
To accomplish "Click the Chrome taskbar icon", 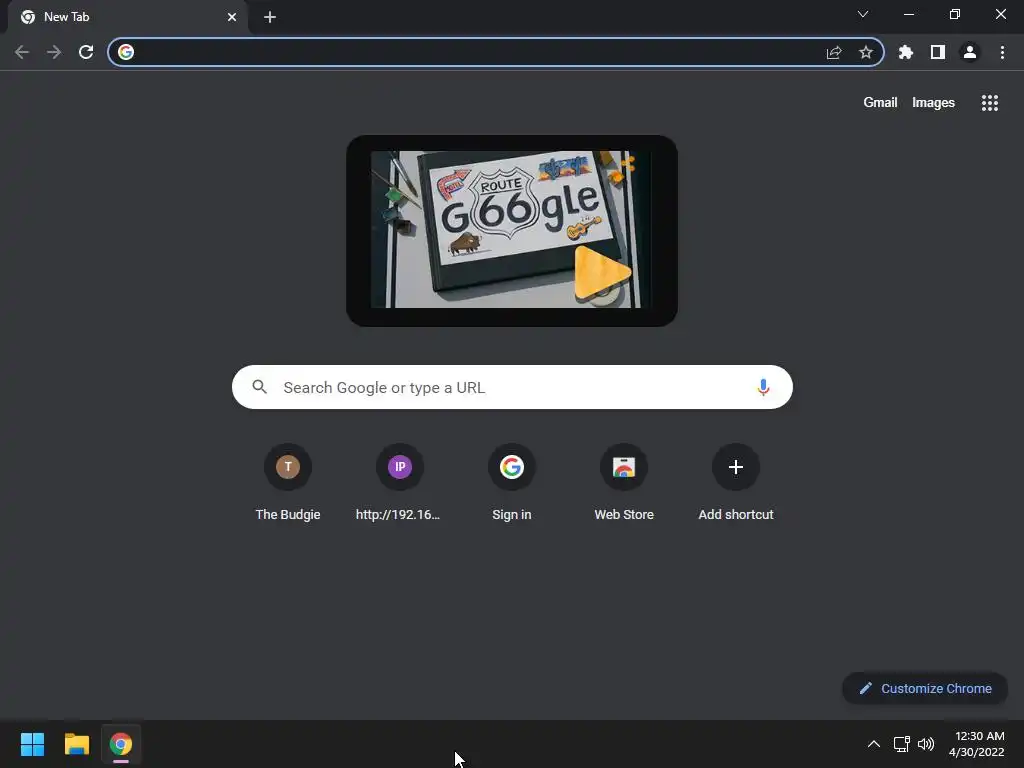I will pos(121,744).
